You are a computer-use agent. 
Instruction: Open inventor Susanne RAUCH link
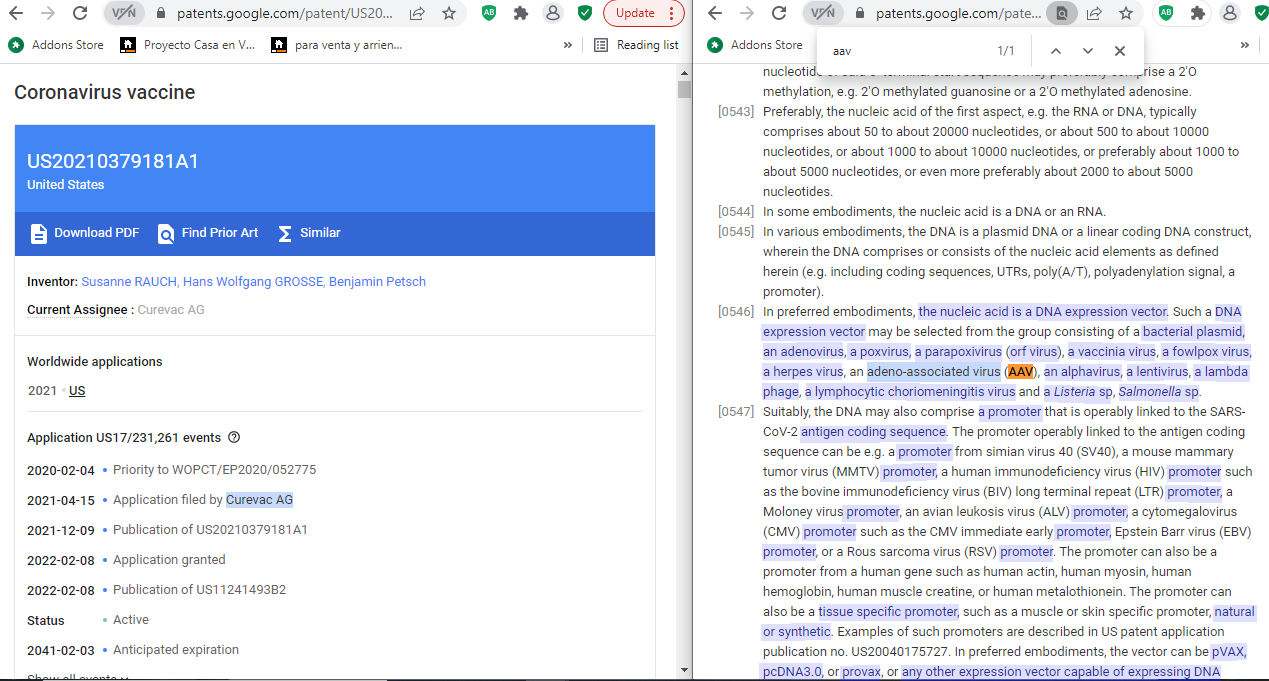(x=128, y=282)
